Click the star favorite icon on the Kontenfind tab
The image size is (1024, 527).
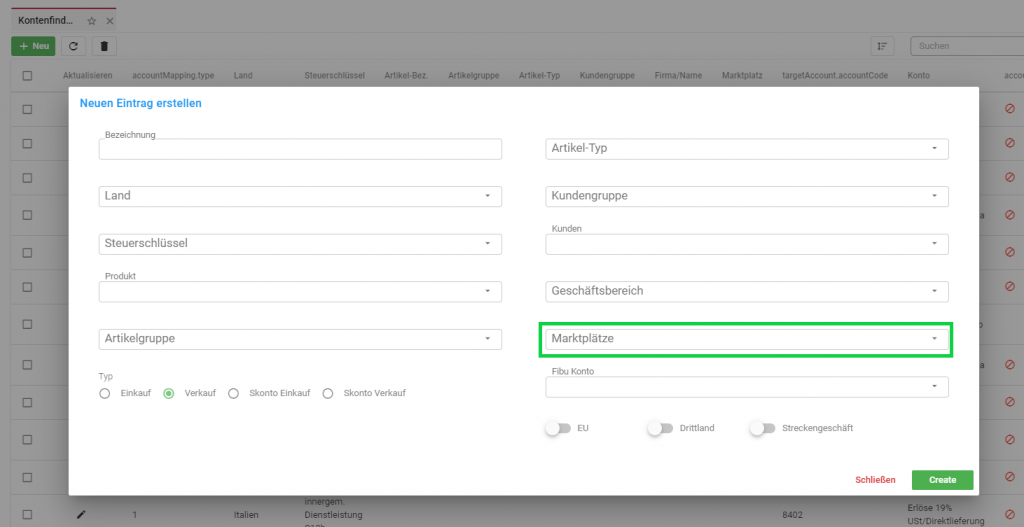91,21
